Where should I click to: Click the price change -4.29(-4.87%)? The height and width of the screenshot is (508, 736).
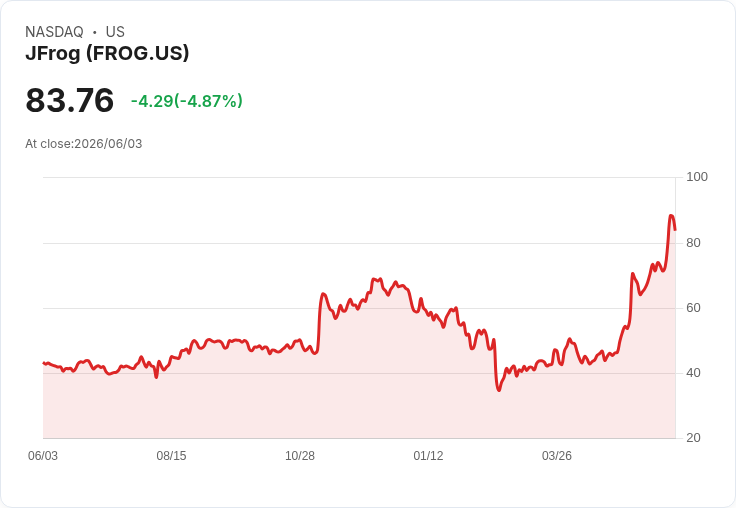coord(187,101)
